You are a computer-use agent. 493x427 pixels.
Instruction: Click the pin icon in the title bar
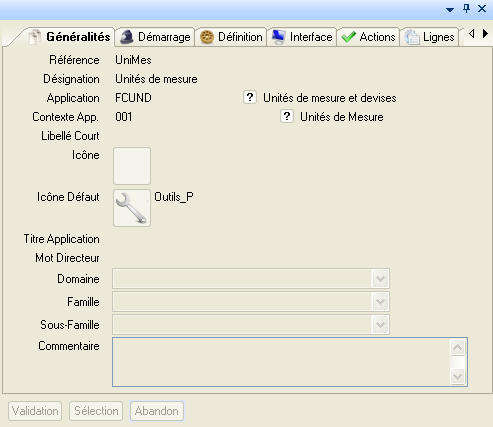click(x=466, y=9)
